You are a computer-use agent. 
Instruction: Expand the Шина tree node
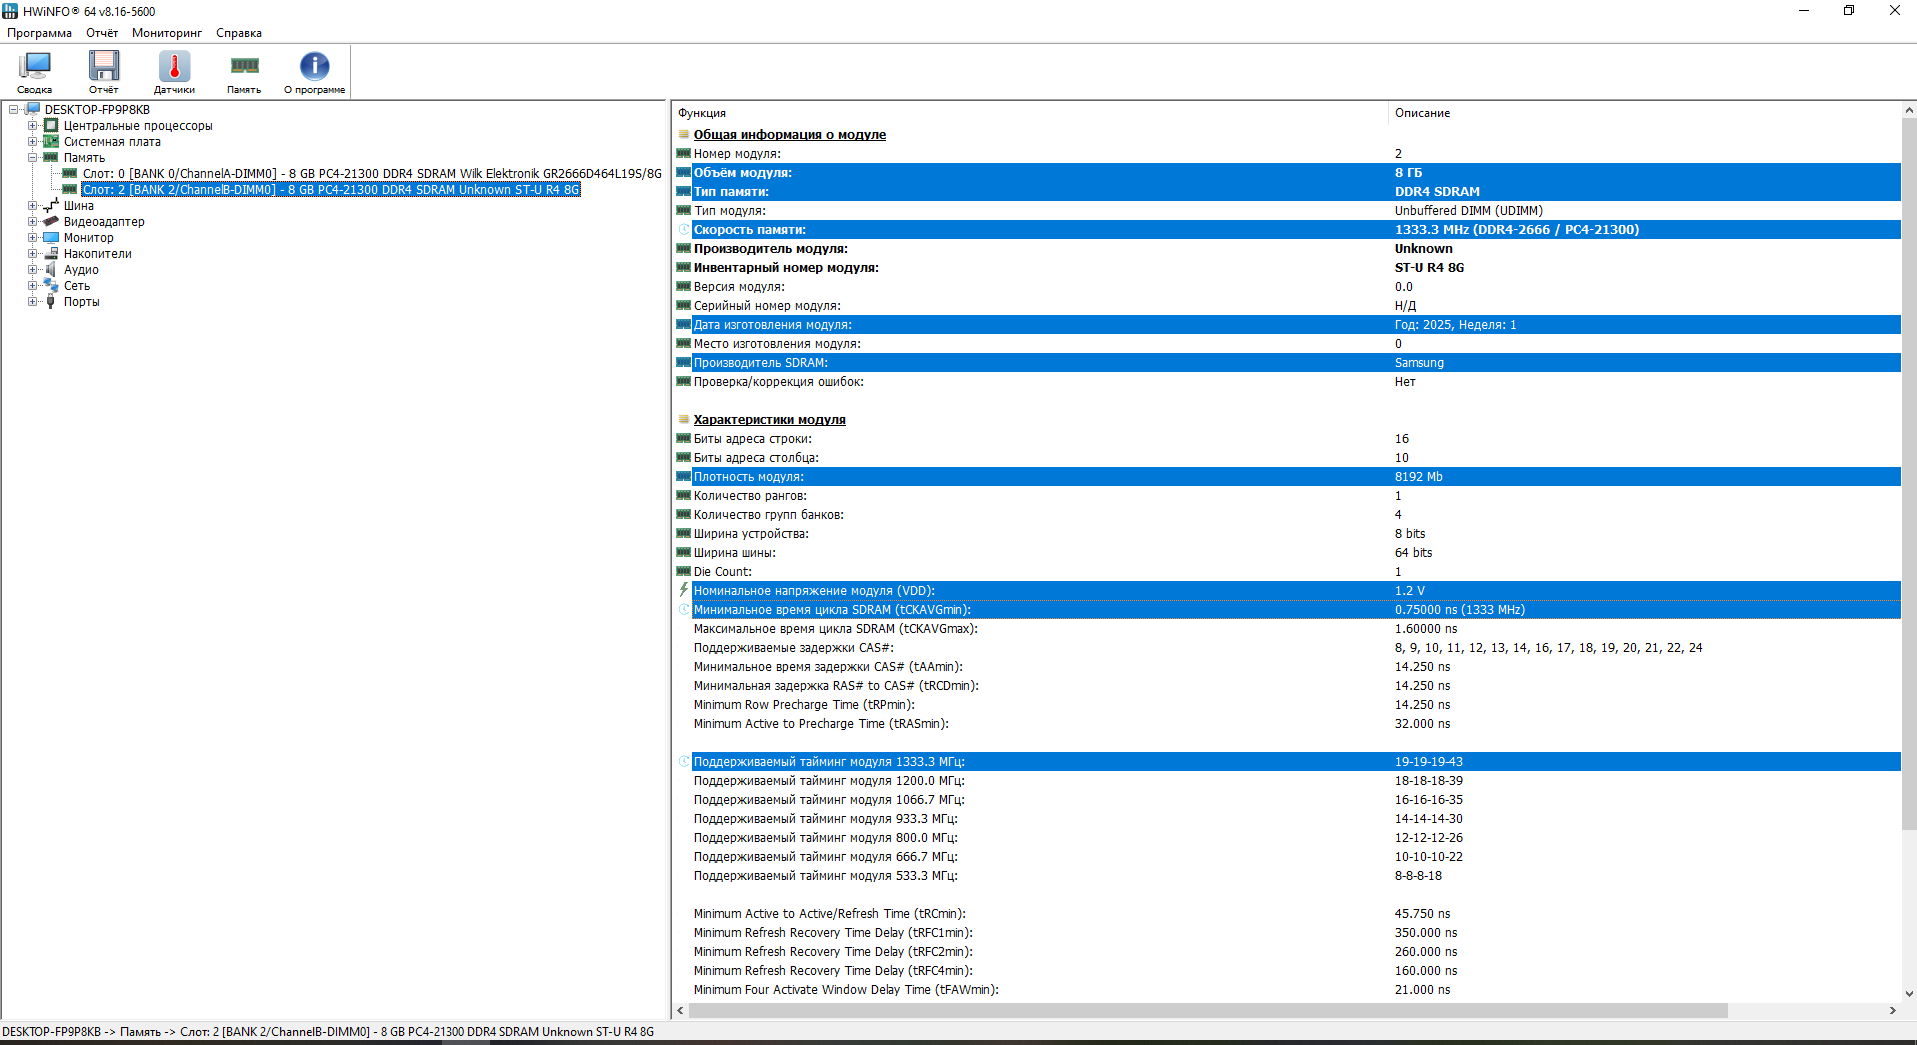(33, 205)
